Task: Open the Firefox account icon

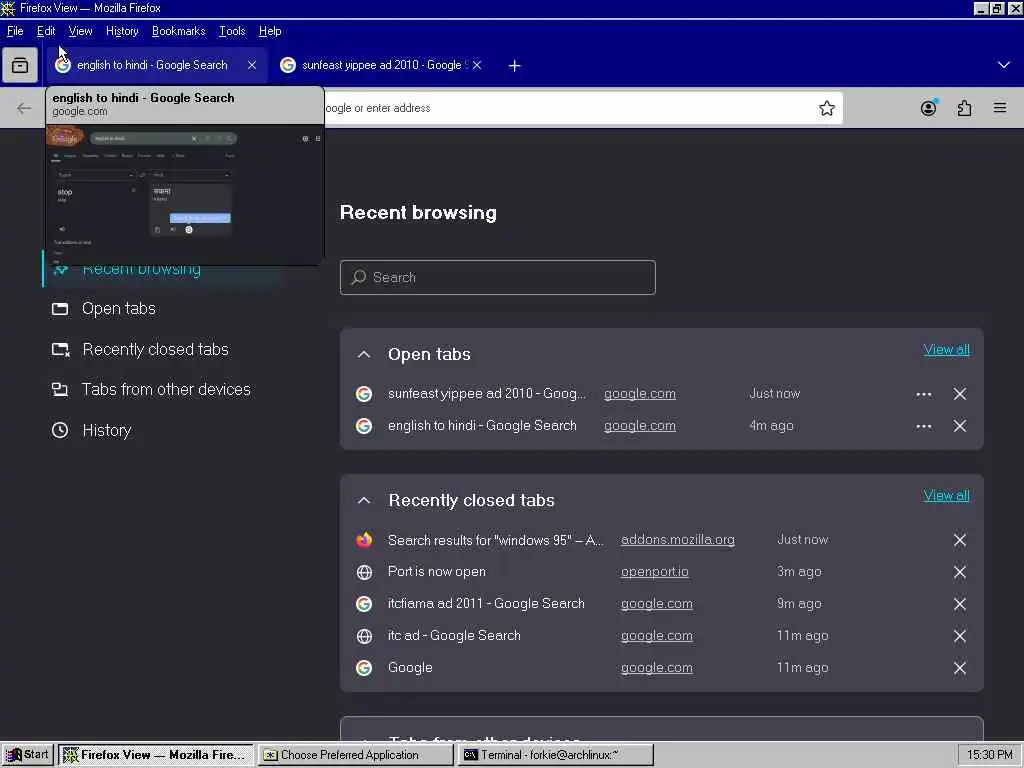Action: tap(929, 108)
